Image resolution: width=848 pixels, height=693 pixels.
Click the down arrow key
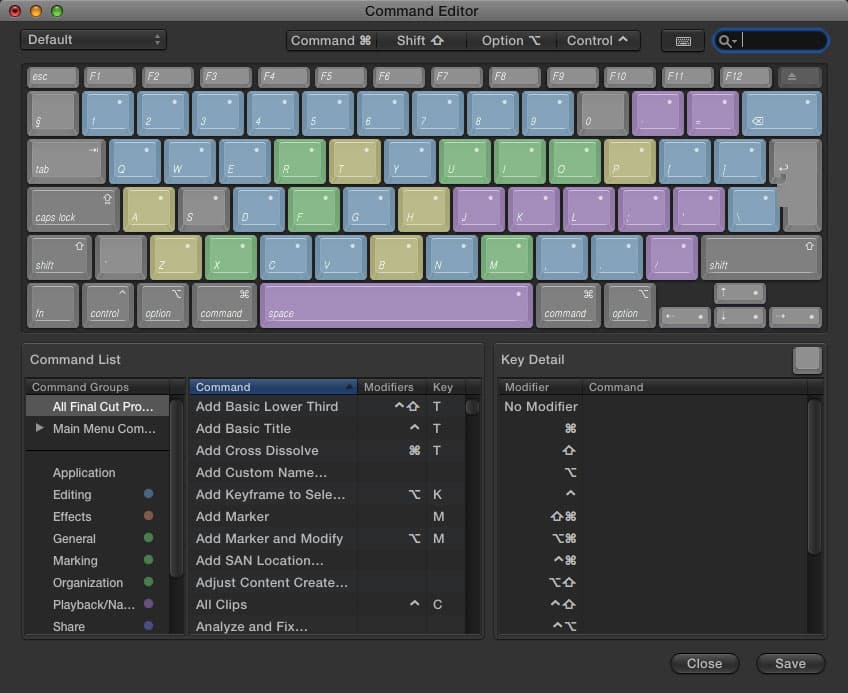coord(740,317)
